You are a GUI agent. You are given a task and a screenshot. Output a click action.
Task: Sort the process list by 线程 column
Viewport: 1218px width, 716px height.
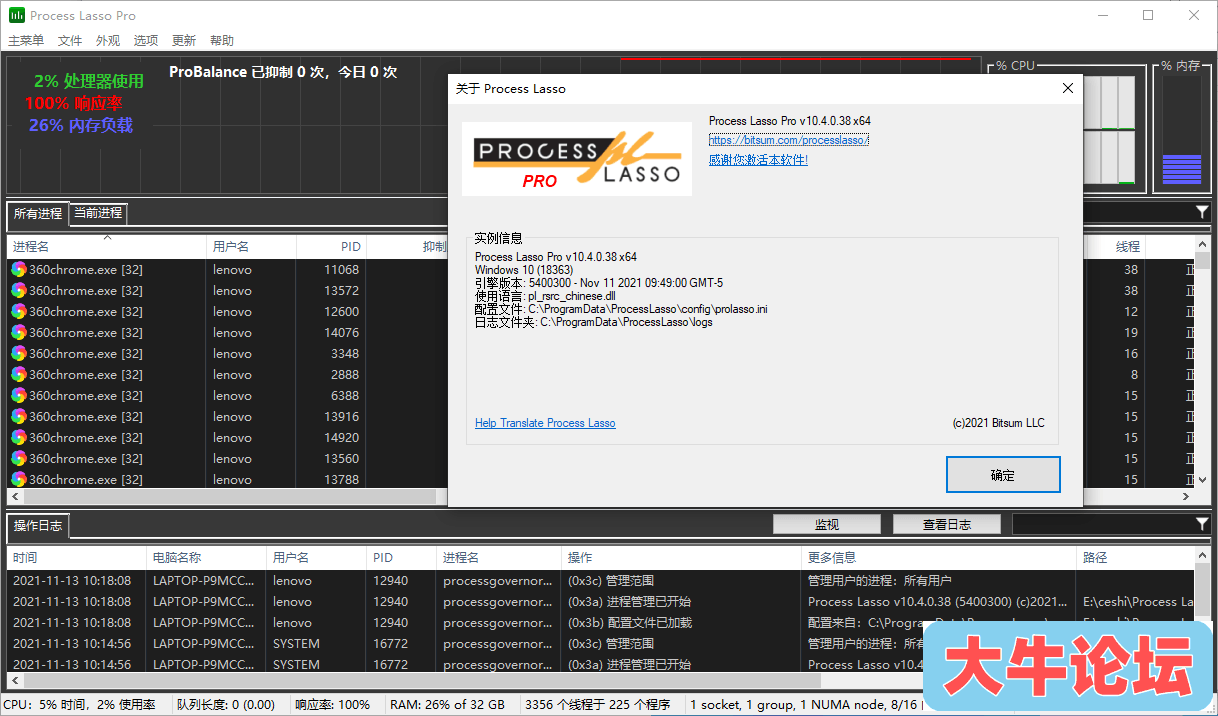[x=1114, y=246]
